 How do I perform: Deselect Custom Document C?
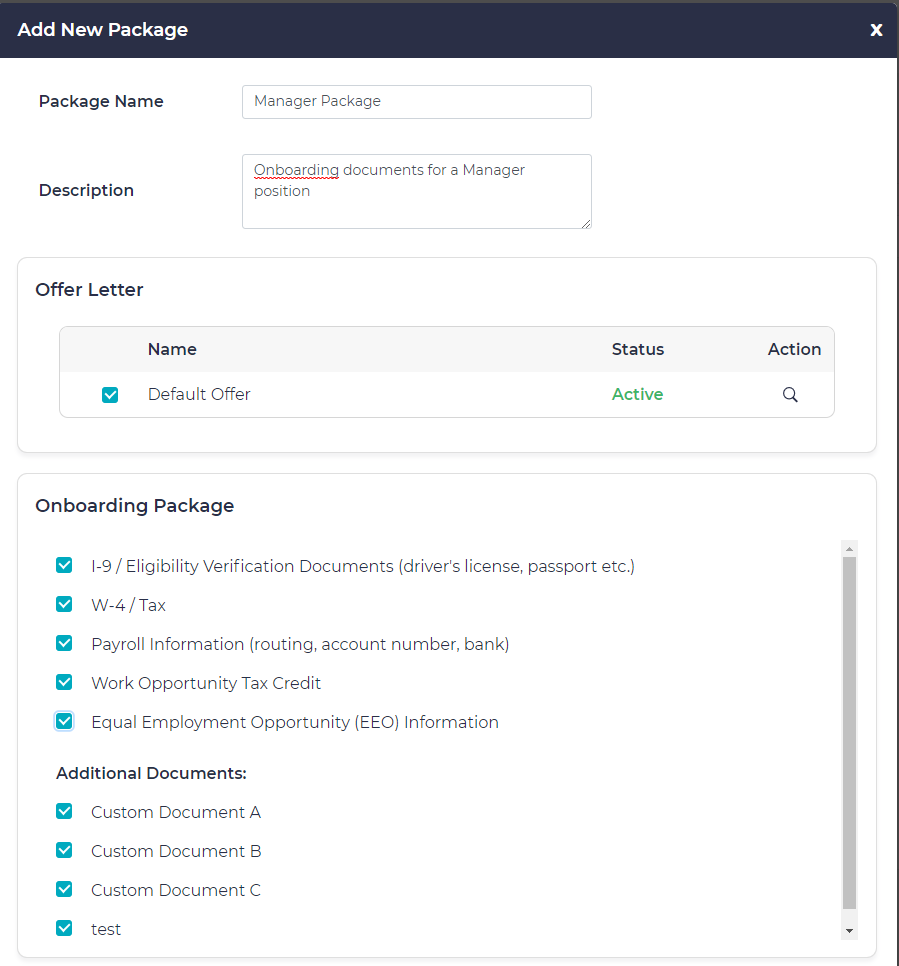(65, 890)
